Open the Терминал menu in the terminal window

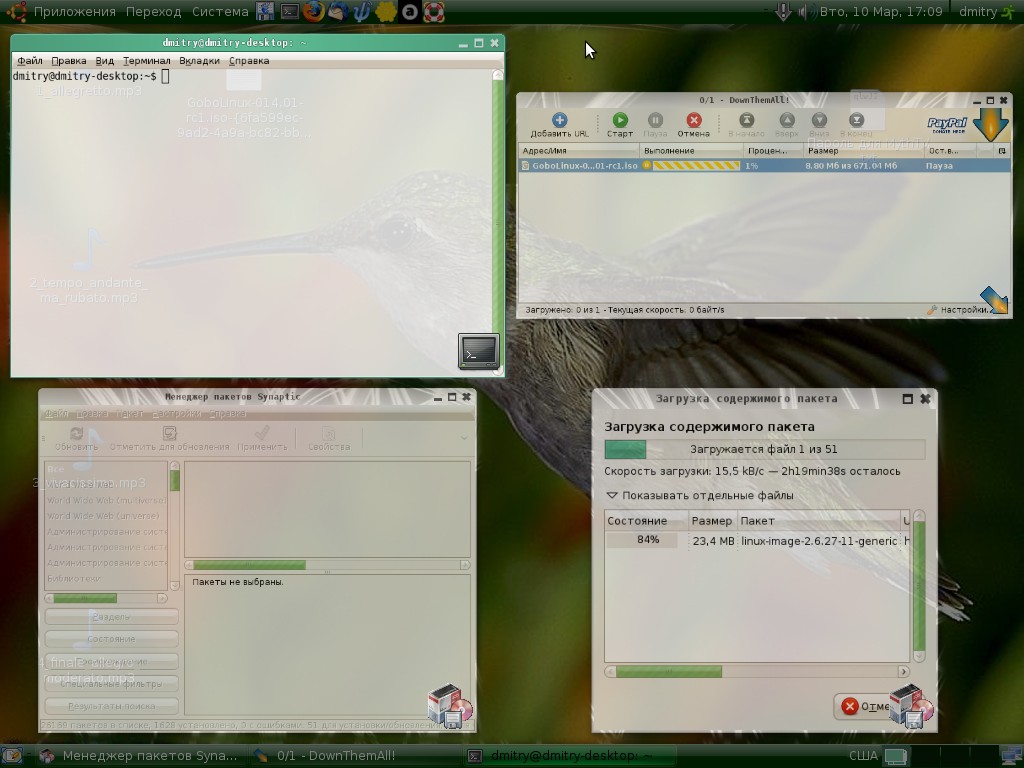click(x=146, y=61)
